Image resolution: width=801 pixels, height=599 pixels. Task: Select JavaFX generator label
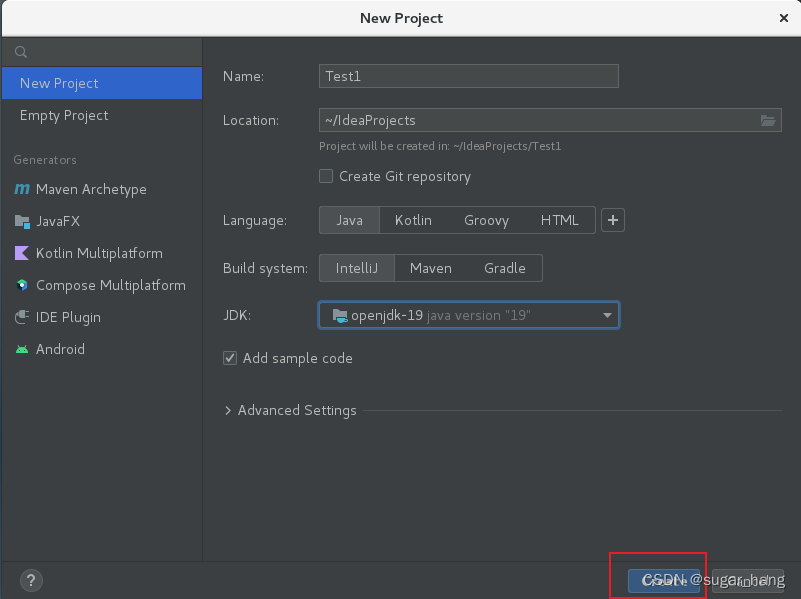[x=58, y=221]
